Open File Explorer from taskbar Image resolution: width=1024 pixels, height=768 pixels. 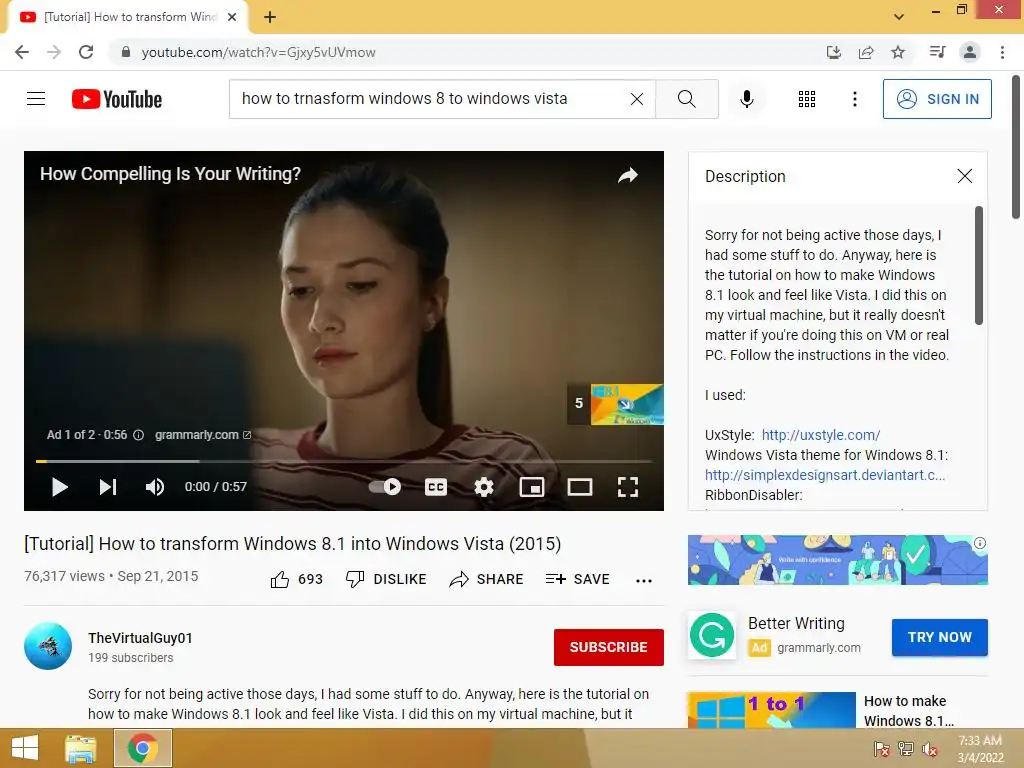click(x=81, y=748)
